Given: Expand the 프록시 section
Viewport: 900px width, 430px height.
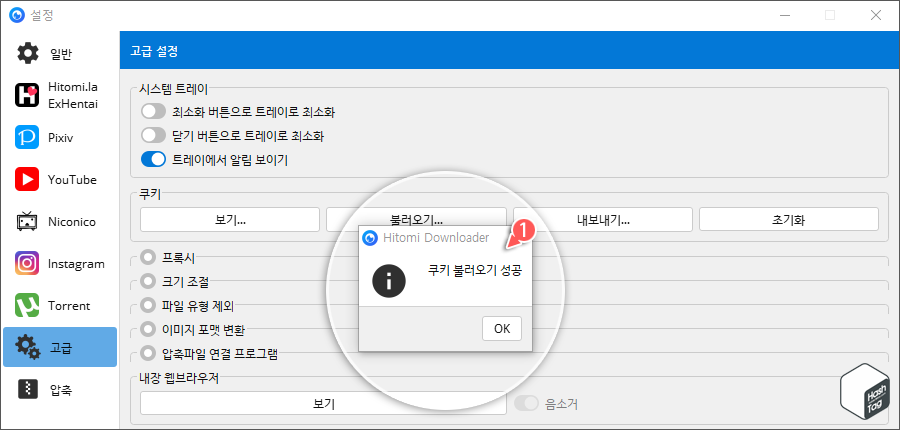Looking at the screenshot, I should pos(148,257).
